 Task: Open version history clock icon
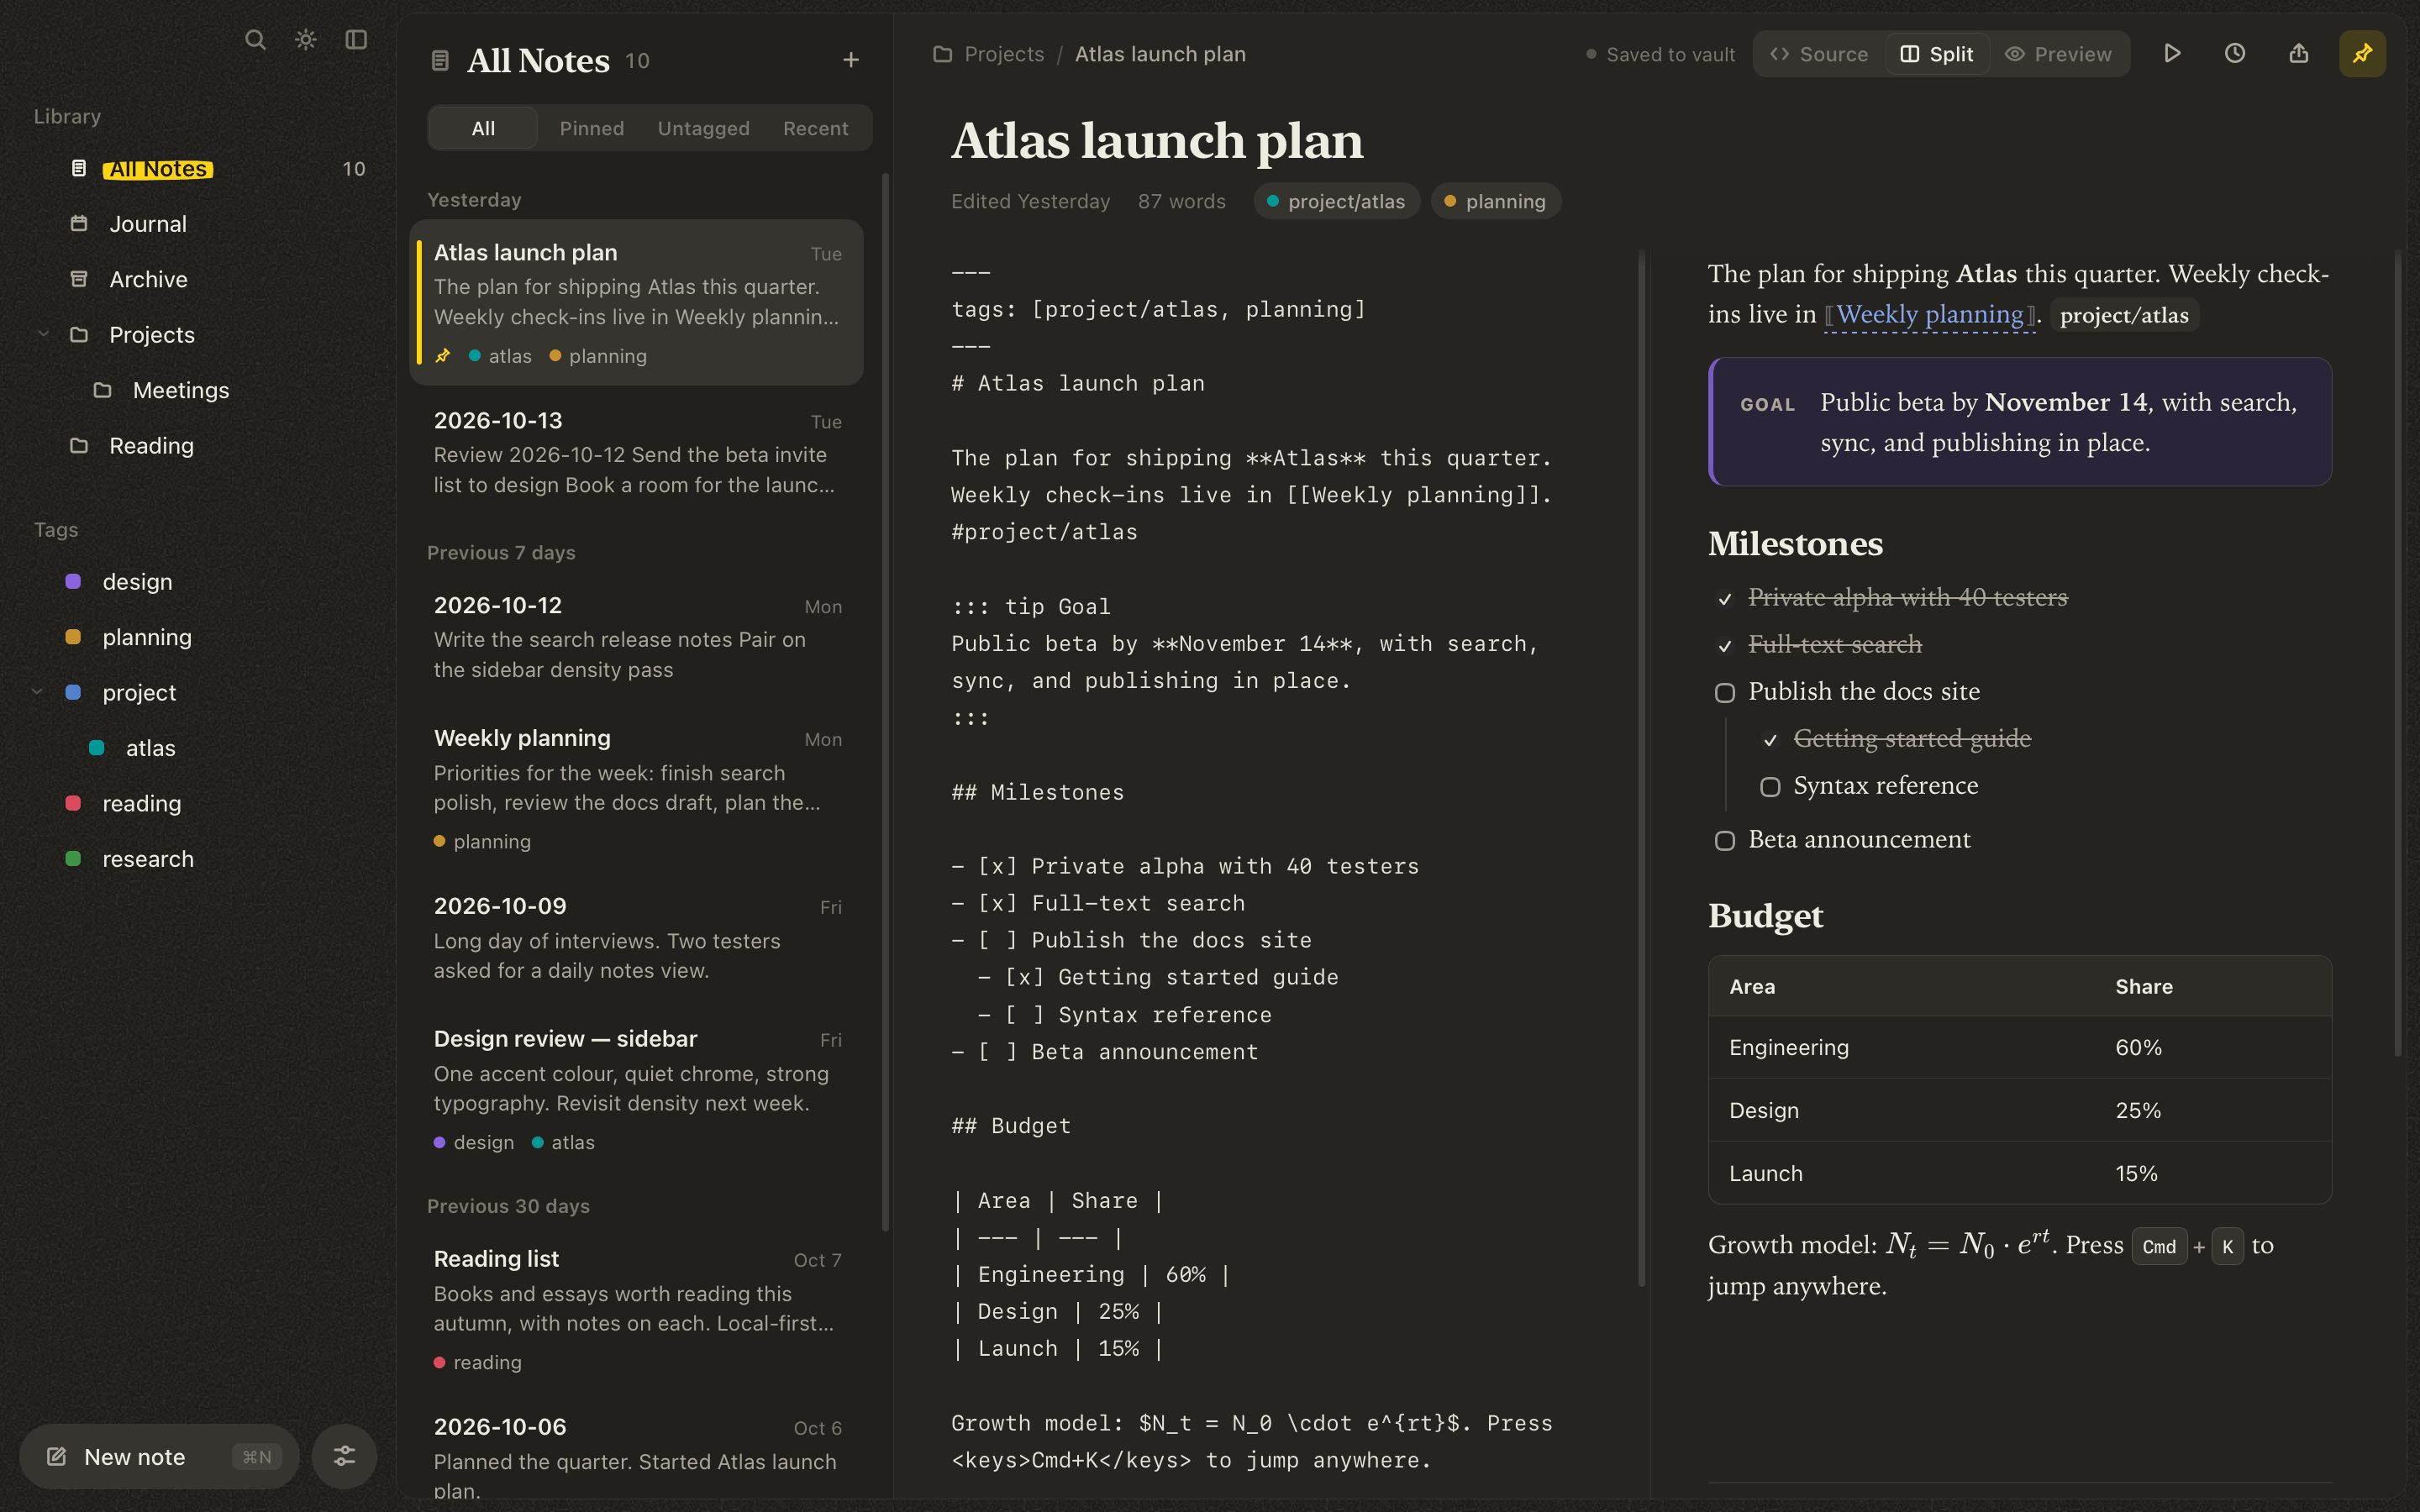pyautogui.click(x=2235, y=54)
